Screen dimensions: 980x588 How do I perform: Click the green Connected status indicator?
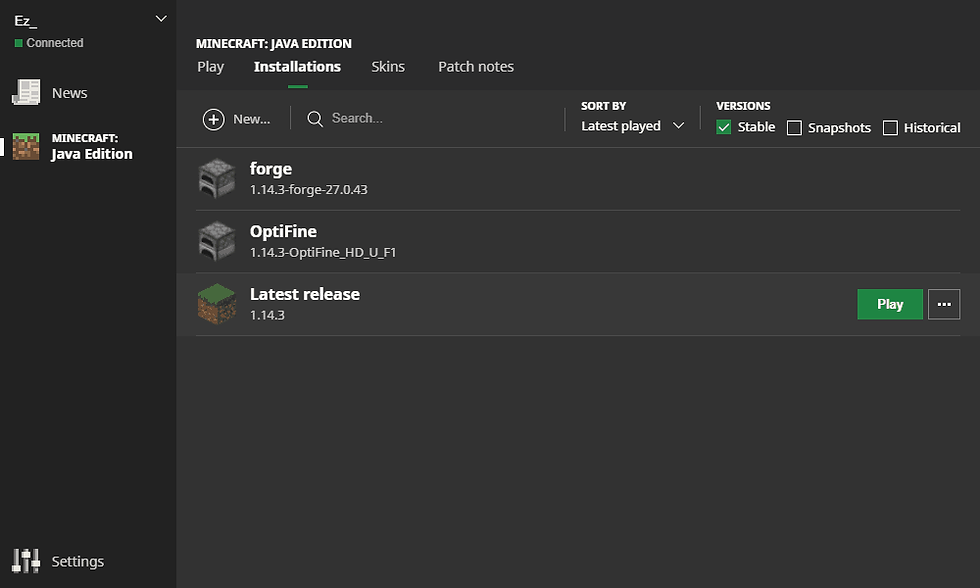[19, 43]
